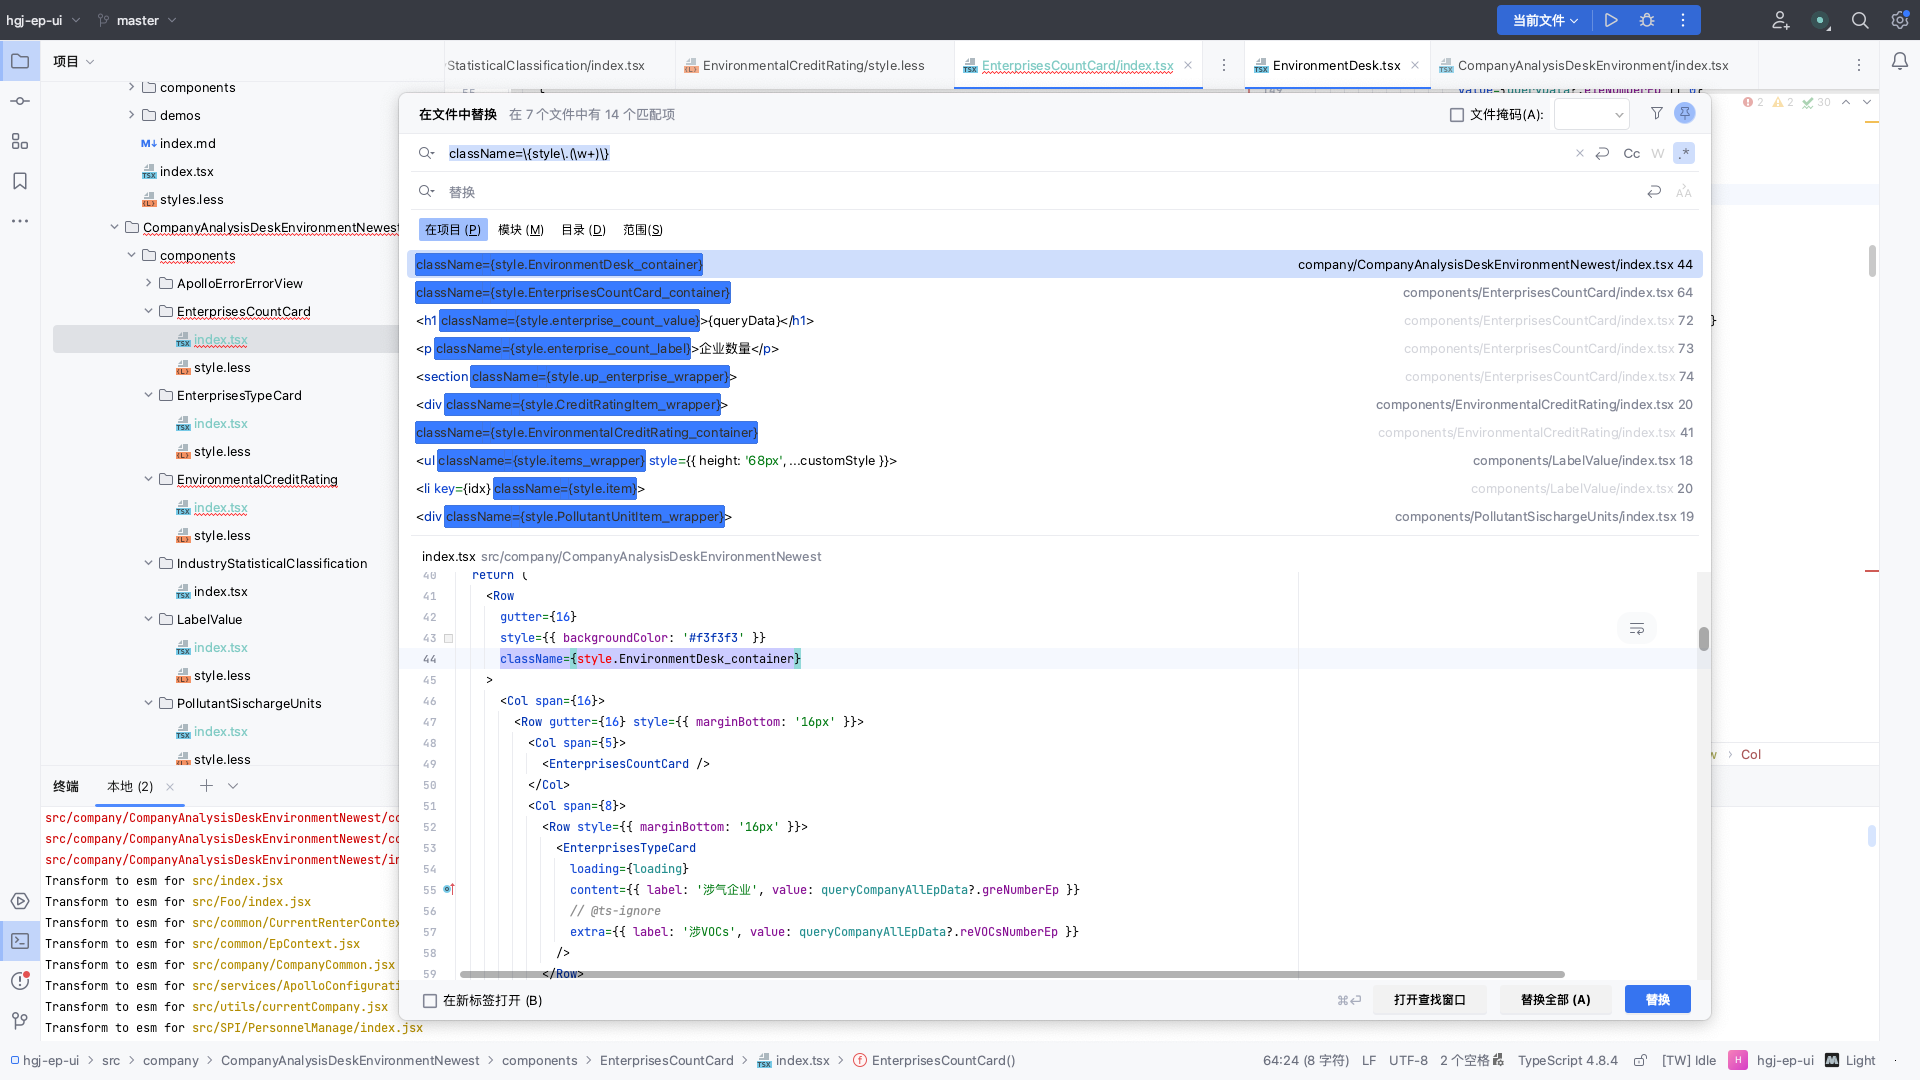This screenshot has width=1920, height=1080.
Task: Check Open in new tab option
Action: pos(430,1001)
